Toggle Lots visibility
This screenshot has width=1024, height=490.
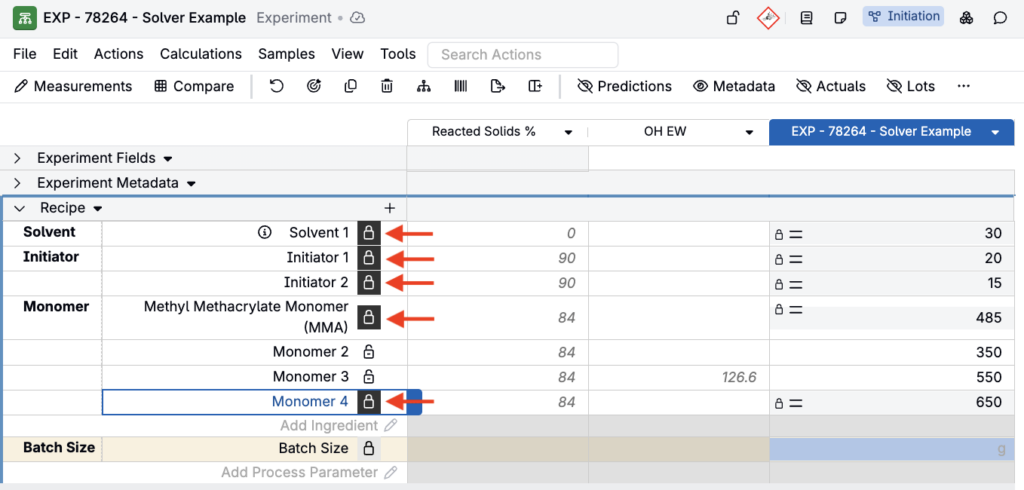[x=910, y=86]
